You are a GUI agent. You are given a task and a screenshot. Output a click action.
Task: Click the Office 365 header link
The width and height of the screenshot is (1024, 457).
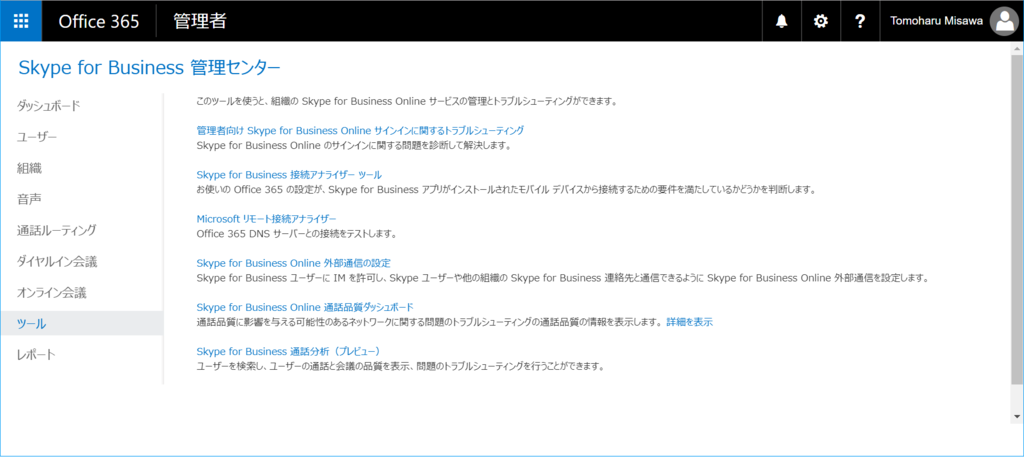(99, 21)
